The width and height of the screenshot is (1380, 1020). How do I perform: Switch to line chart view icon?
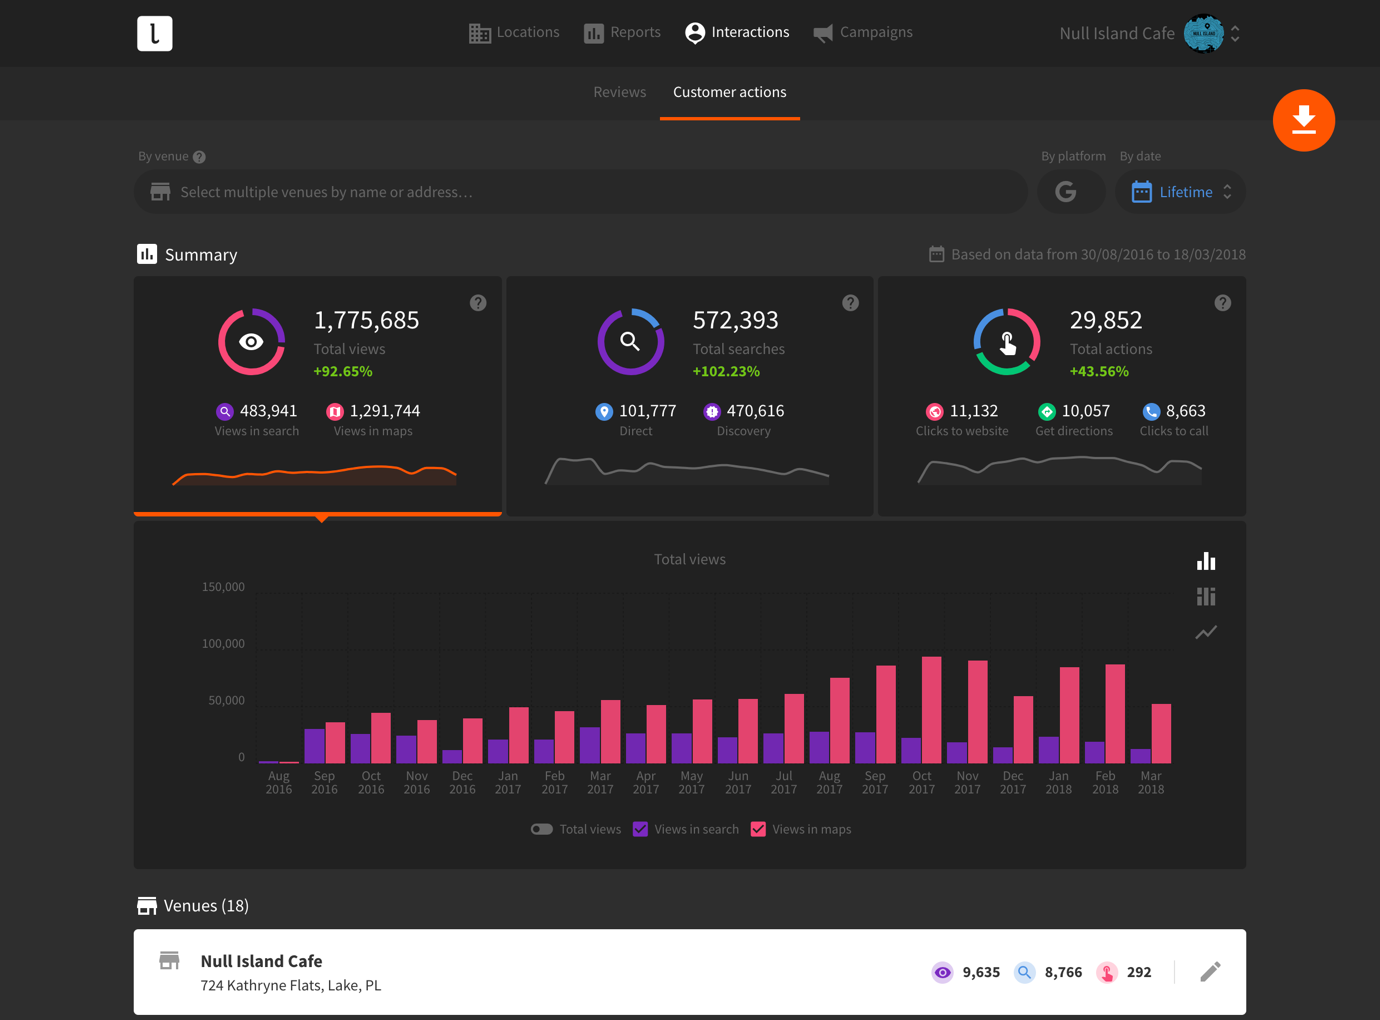coord(1206,633)
